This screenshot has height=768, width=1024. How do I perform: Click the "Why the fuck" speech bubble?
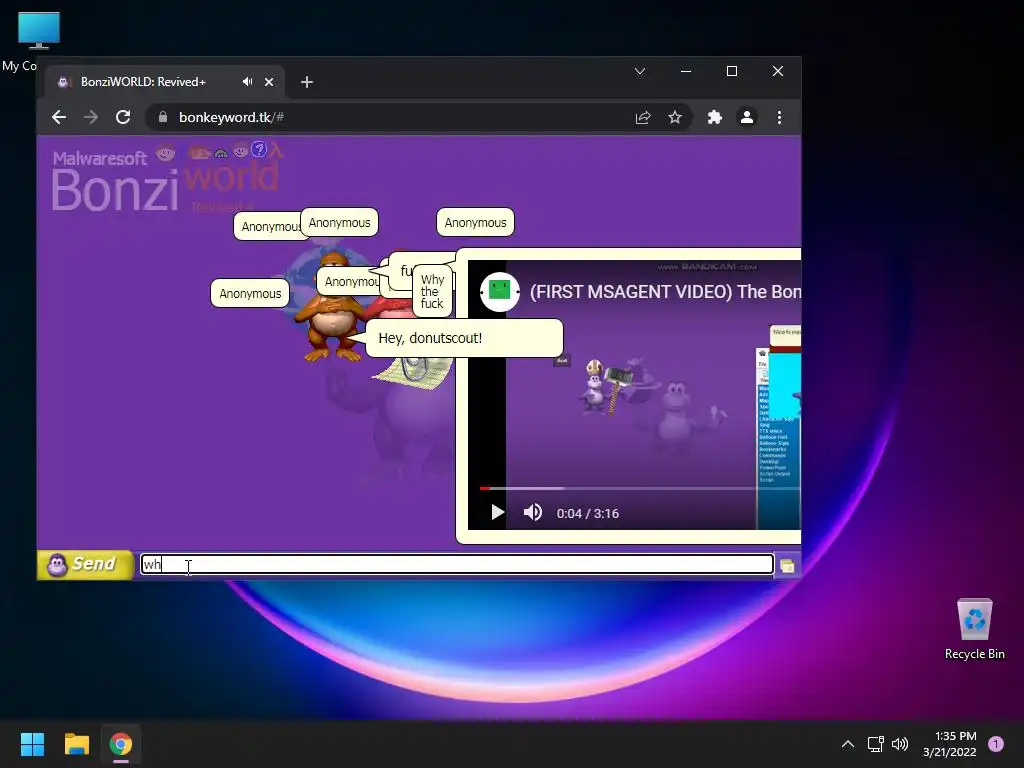[x=432, y=291]
